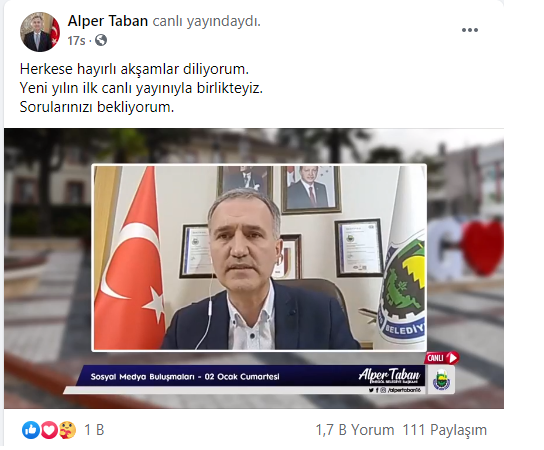Screen dimensions: 544x450
Task: Click the Alper Taban signature in the banner
Action: pyautogui.click(x=389, y=375)
